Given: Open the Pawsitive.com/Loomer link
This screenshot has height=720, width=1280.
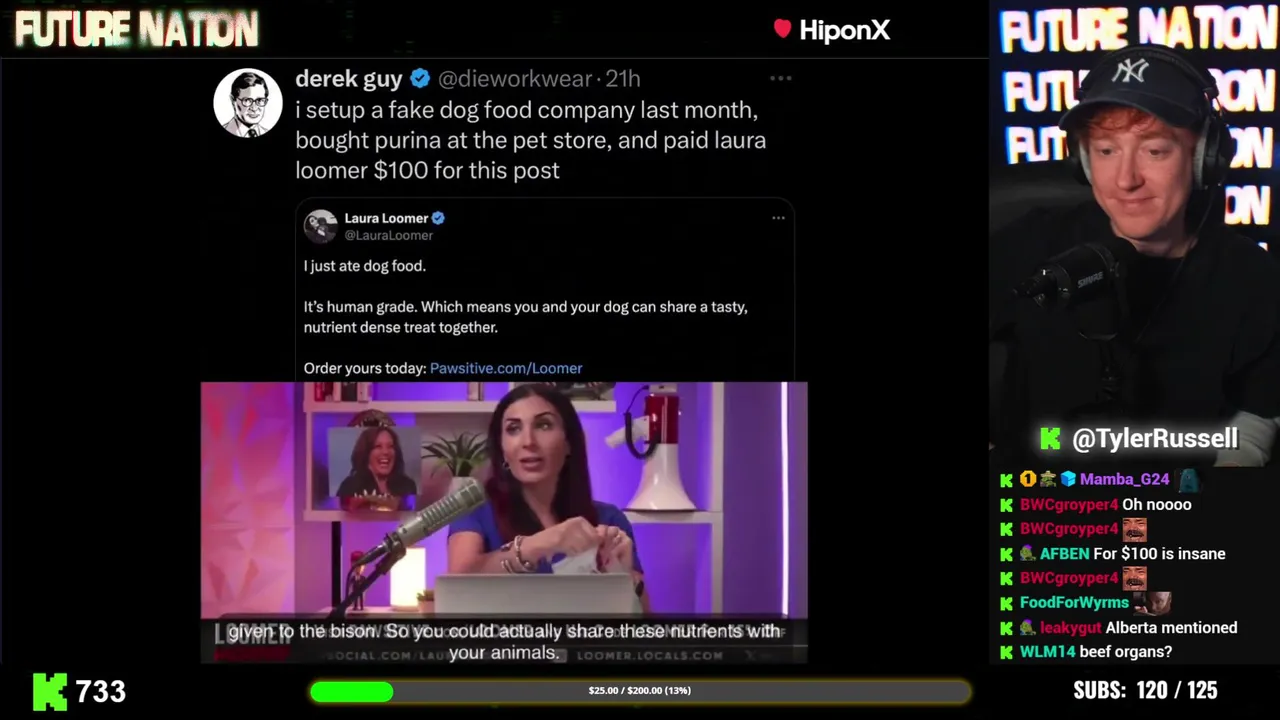Looking at the screenshot, I should [x=506, y=368].
